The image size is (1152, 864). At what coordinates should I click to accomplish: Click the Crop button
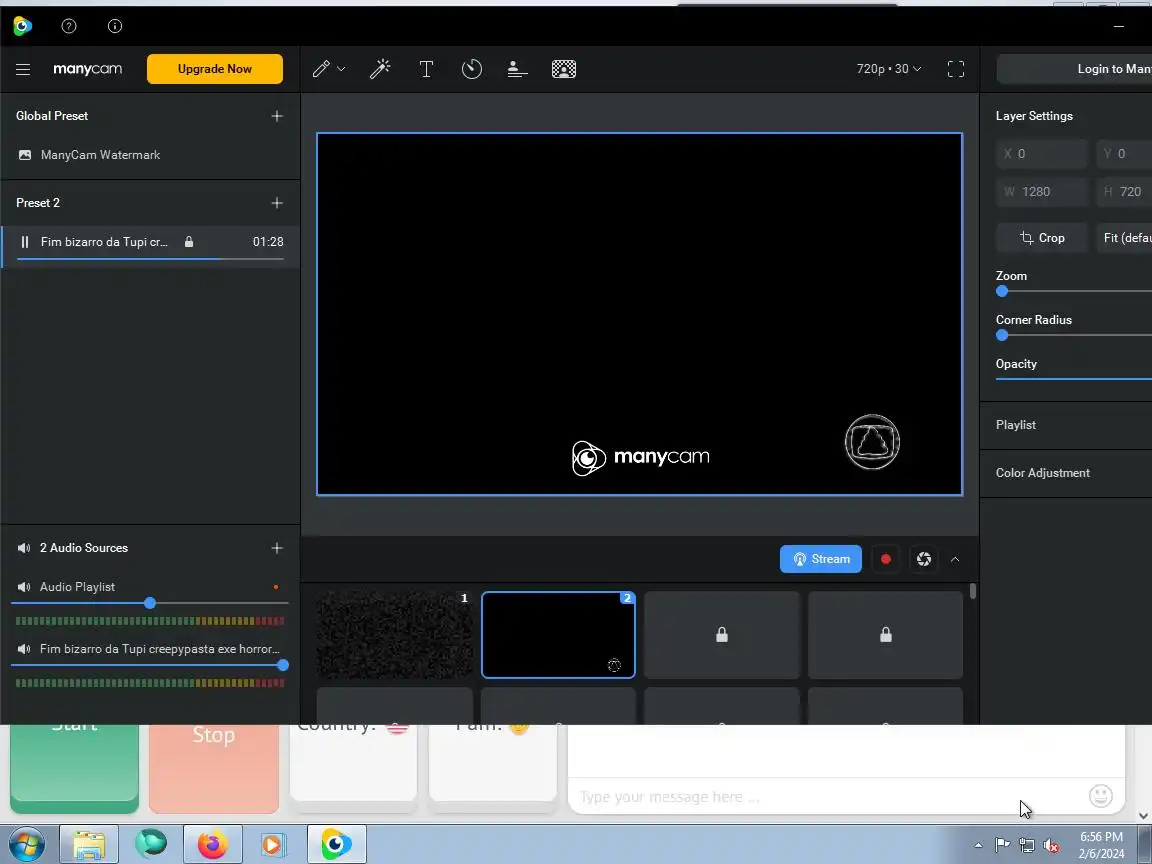(x=1041, y=238)
